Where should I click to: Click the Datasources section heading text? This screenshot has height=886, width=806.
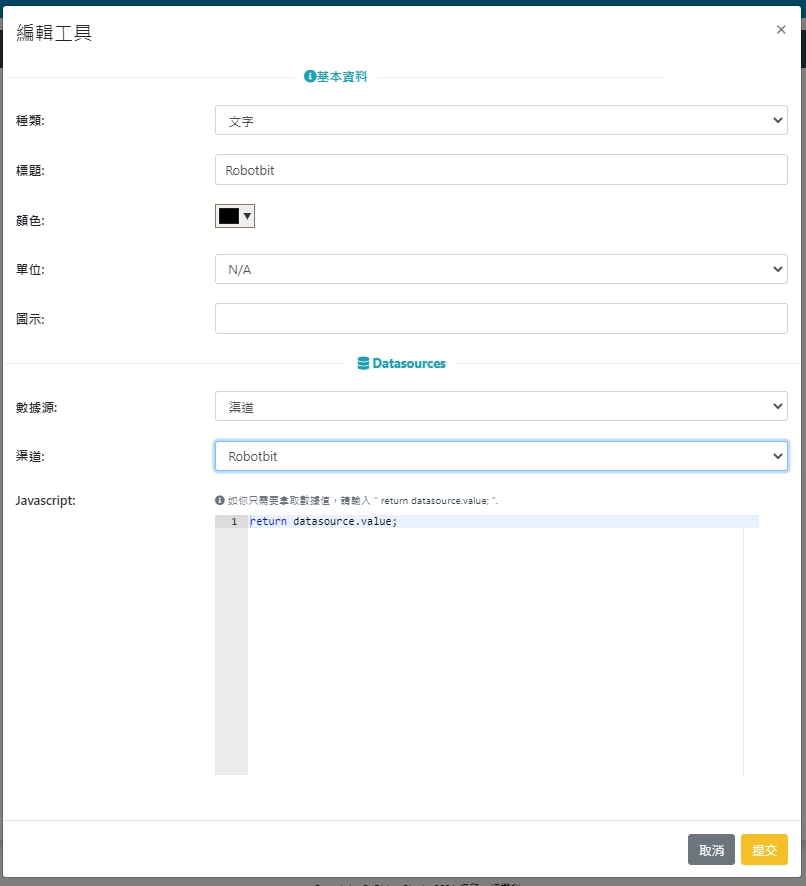point(409,364)
